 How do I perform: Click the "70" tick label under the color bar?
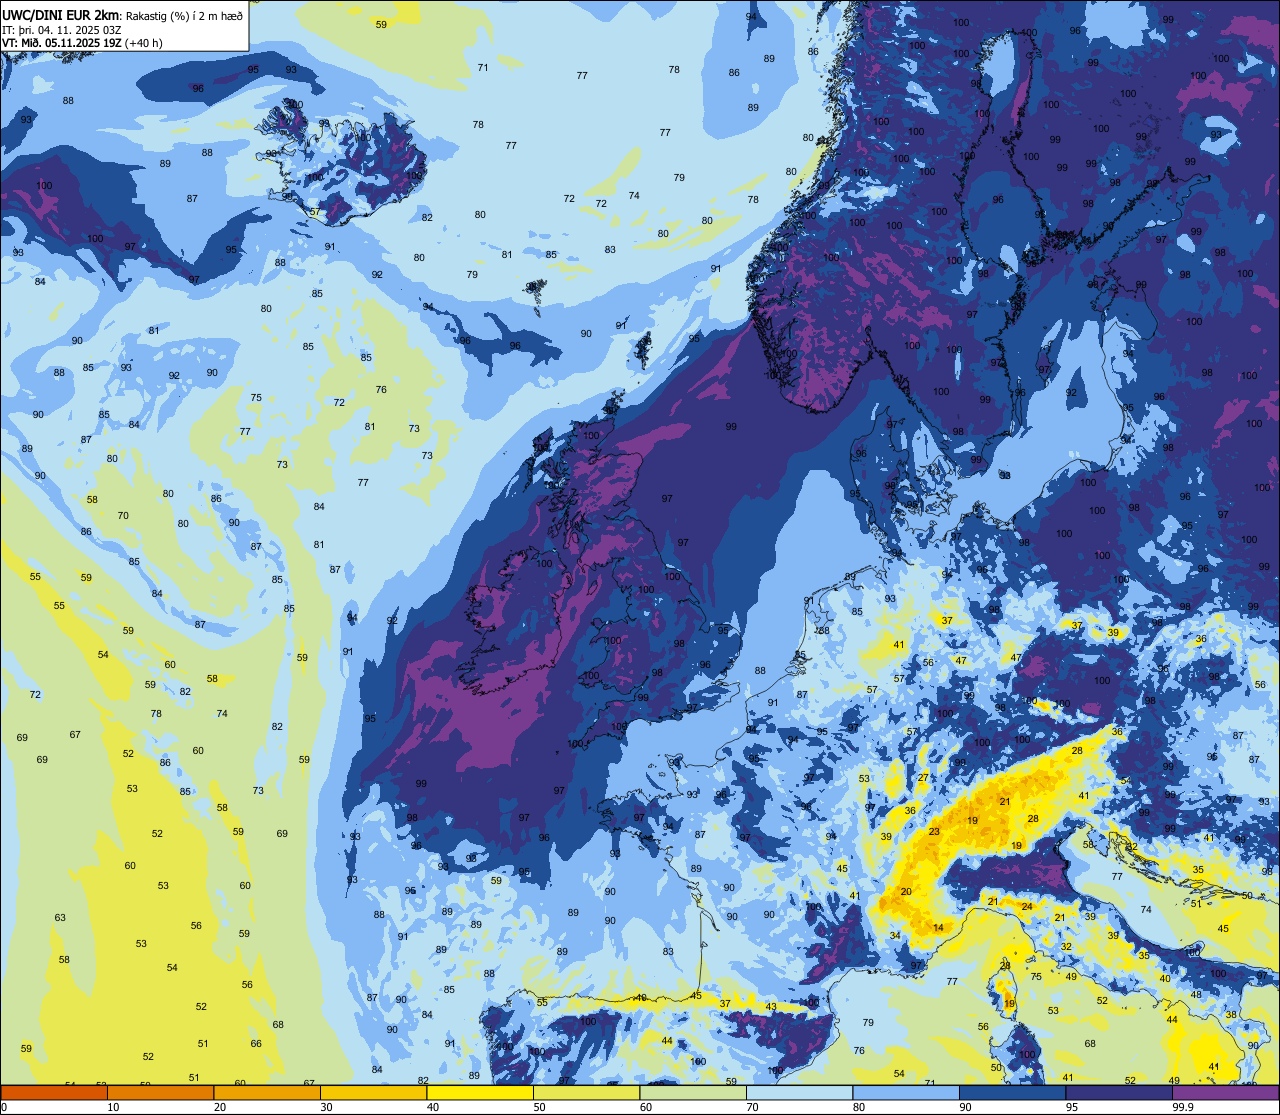coord(753,1107)
